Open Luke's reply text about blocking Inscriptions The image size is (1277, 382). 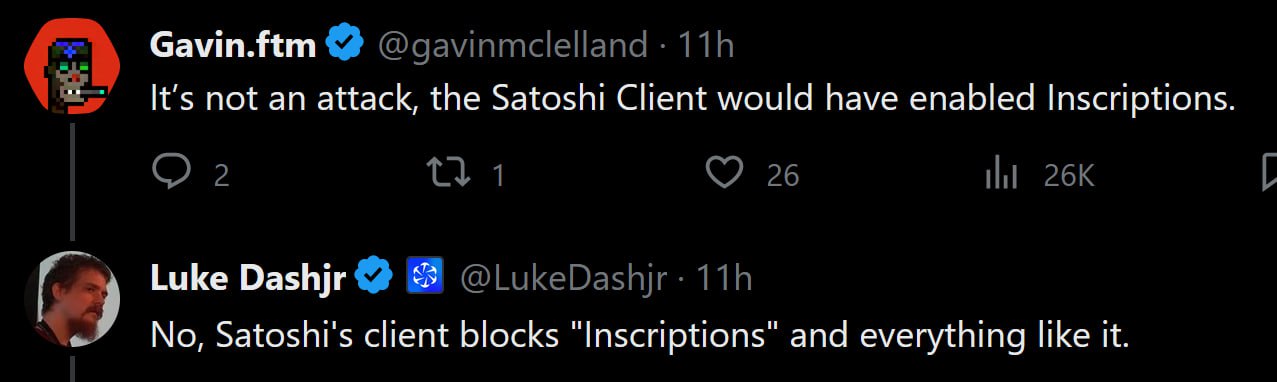tap(639, 334)
